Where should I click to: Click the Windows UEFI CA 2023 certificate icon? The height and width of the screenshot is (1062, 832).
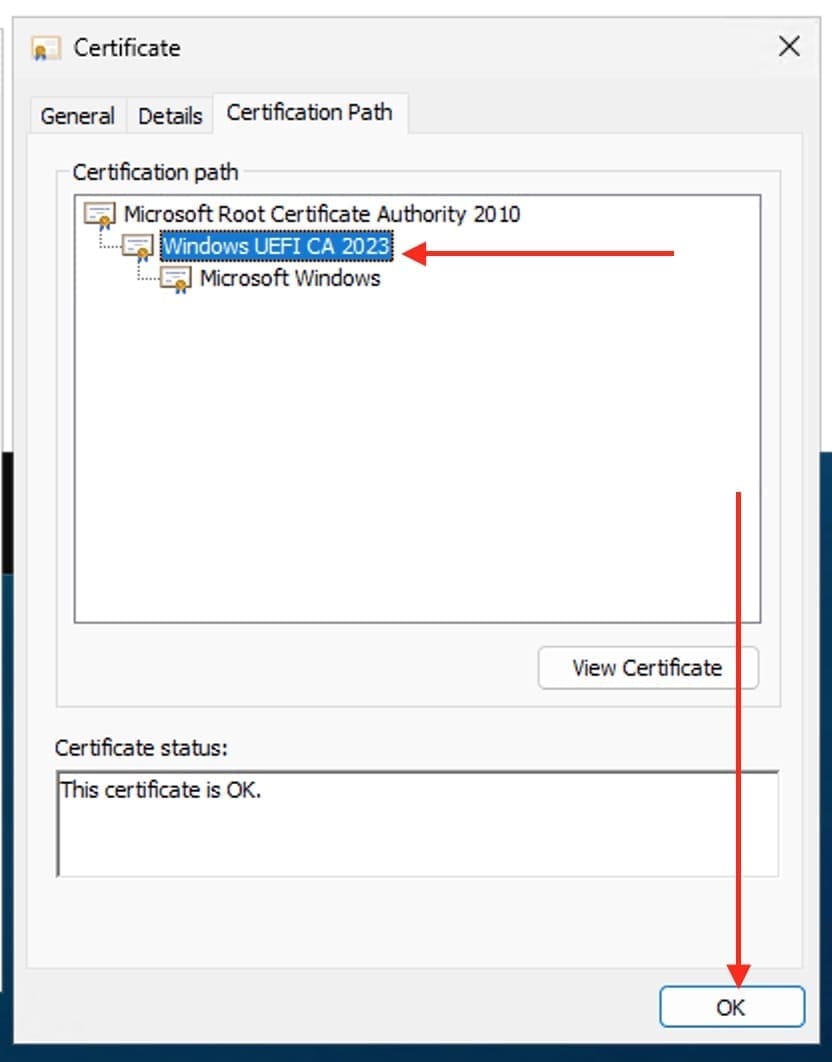click(138, 246)
